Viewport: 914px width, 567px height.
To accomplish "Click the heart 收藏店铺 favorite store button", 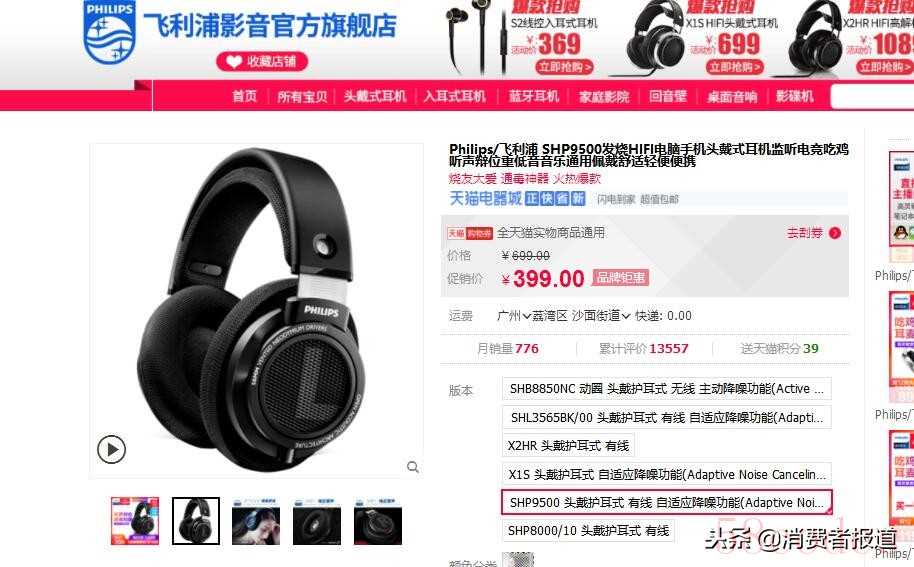I will pos(262,61).
